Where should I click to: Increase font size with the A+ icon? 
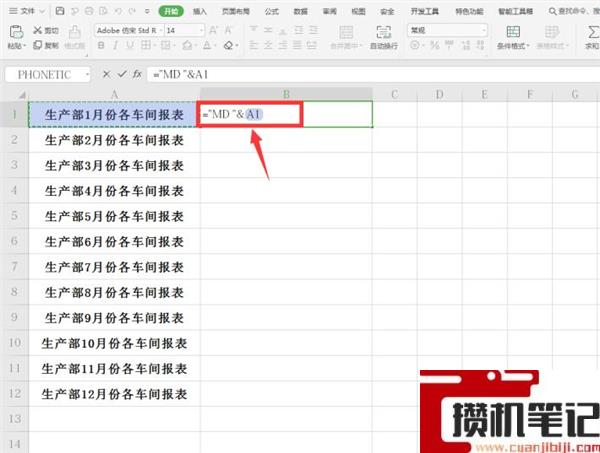tap(214, 30)
